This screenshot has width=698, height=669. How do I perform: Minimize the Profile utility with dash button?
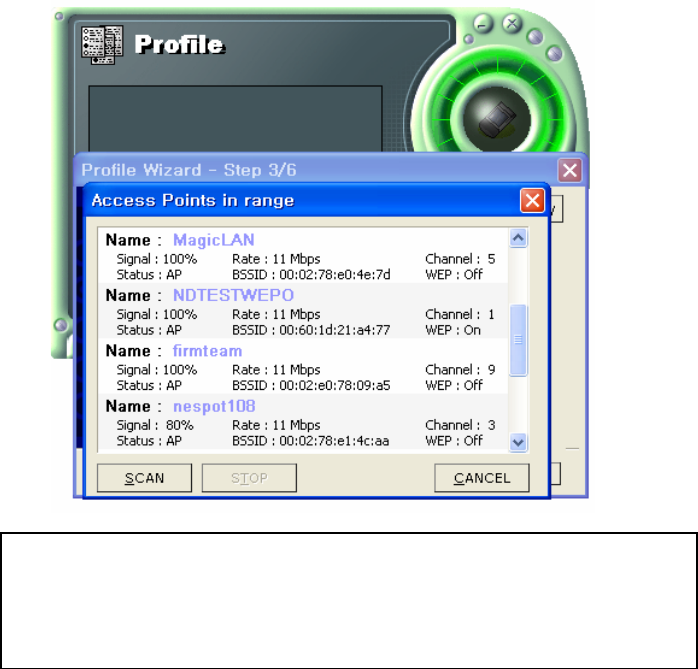click(x=482, y=24)
